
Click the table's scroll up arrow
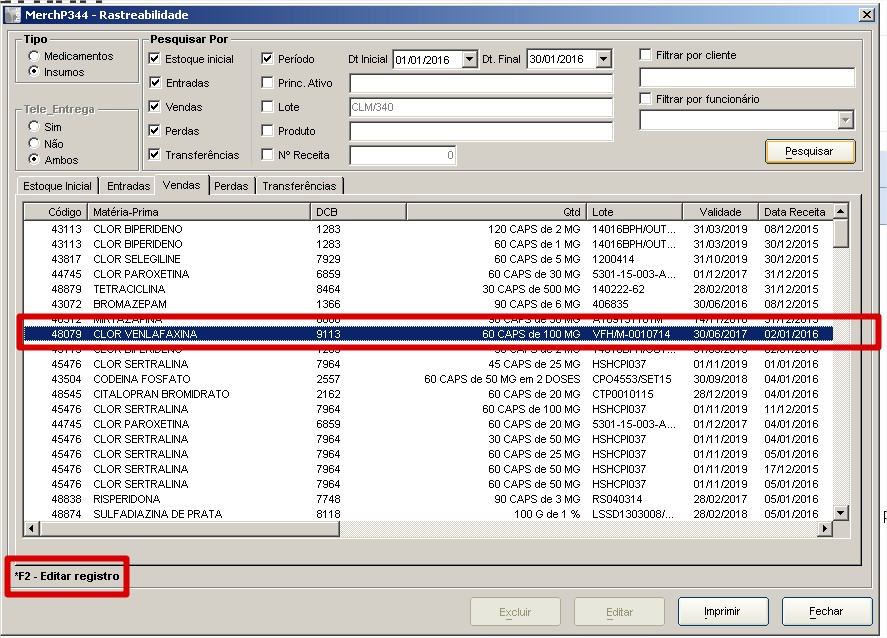841,212
